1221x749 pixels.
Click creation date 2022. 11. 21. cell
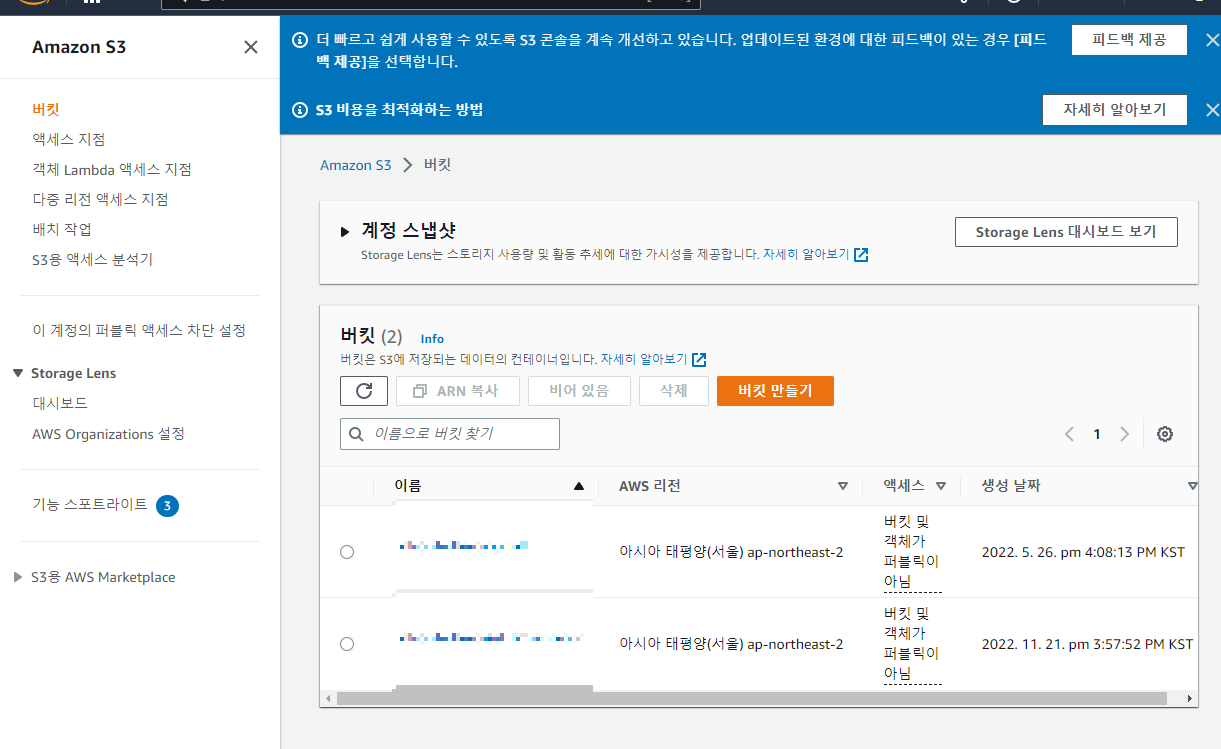point(1087,644)
